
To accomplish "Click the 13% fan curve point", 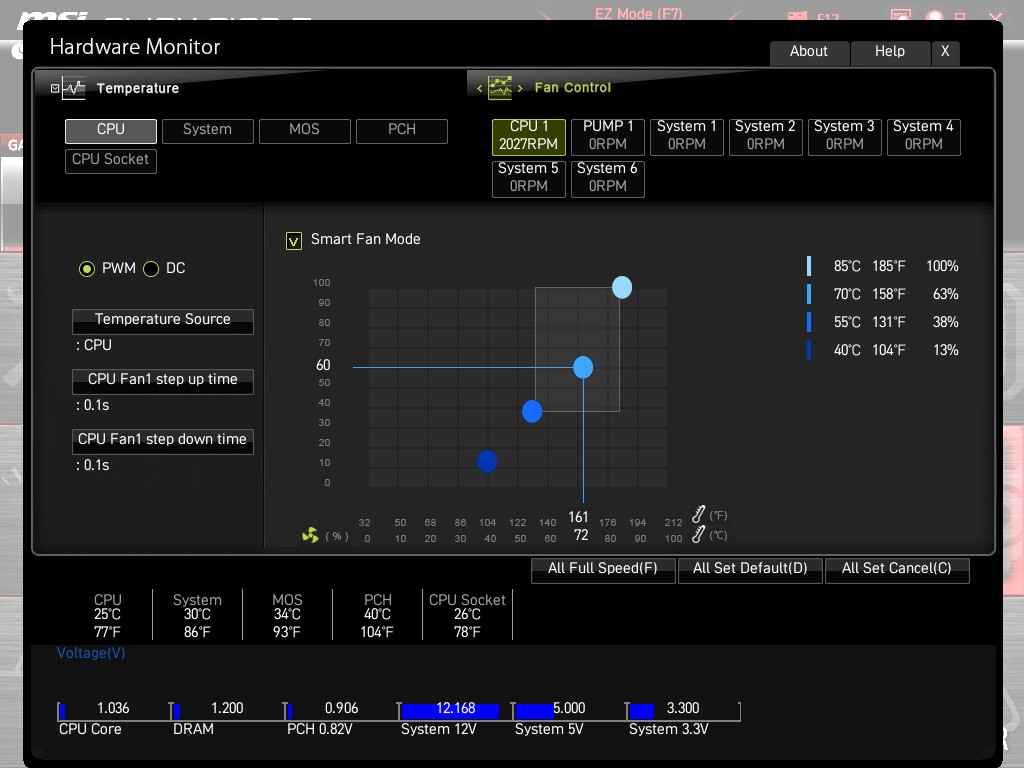I will click(487, 462).
